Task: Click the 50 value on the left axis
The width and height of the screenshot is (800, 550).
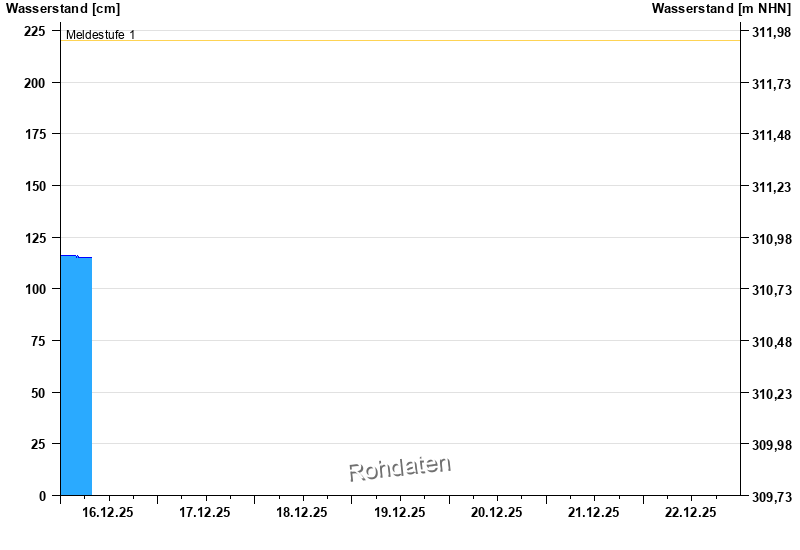Action: [38, 393]
